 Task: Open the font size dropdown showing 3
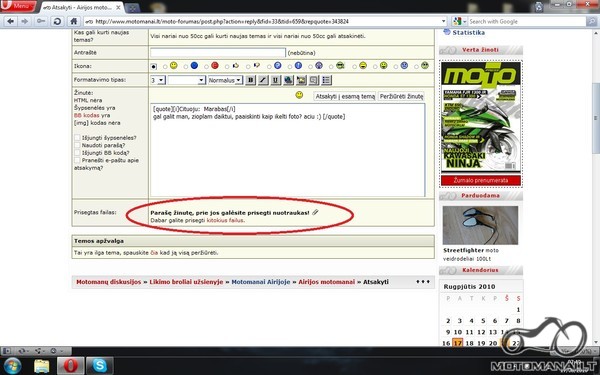click(158, 80)
